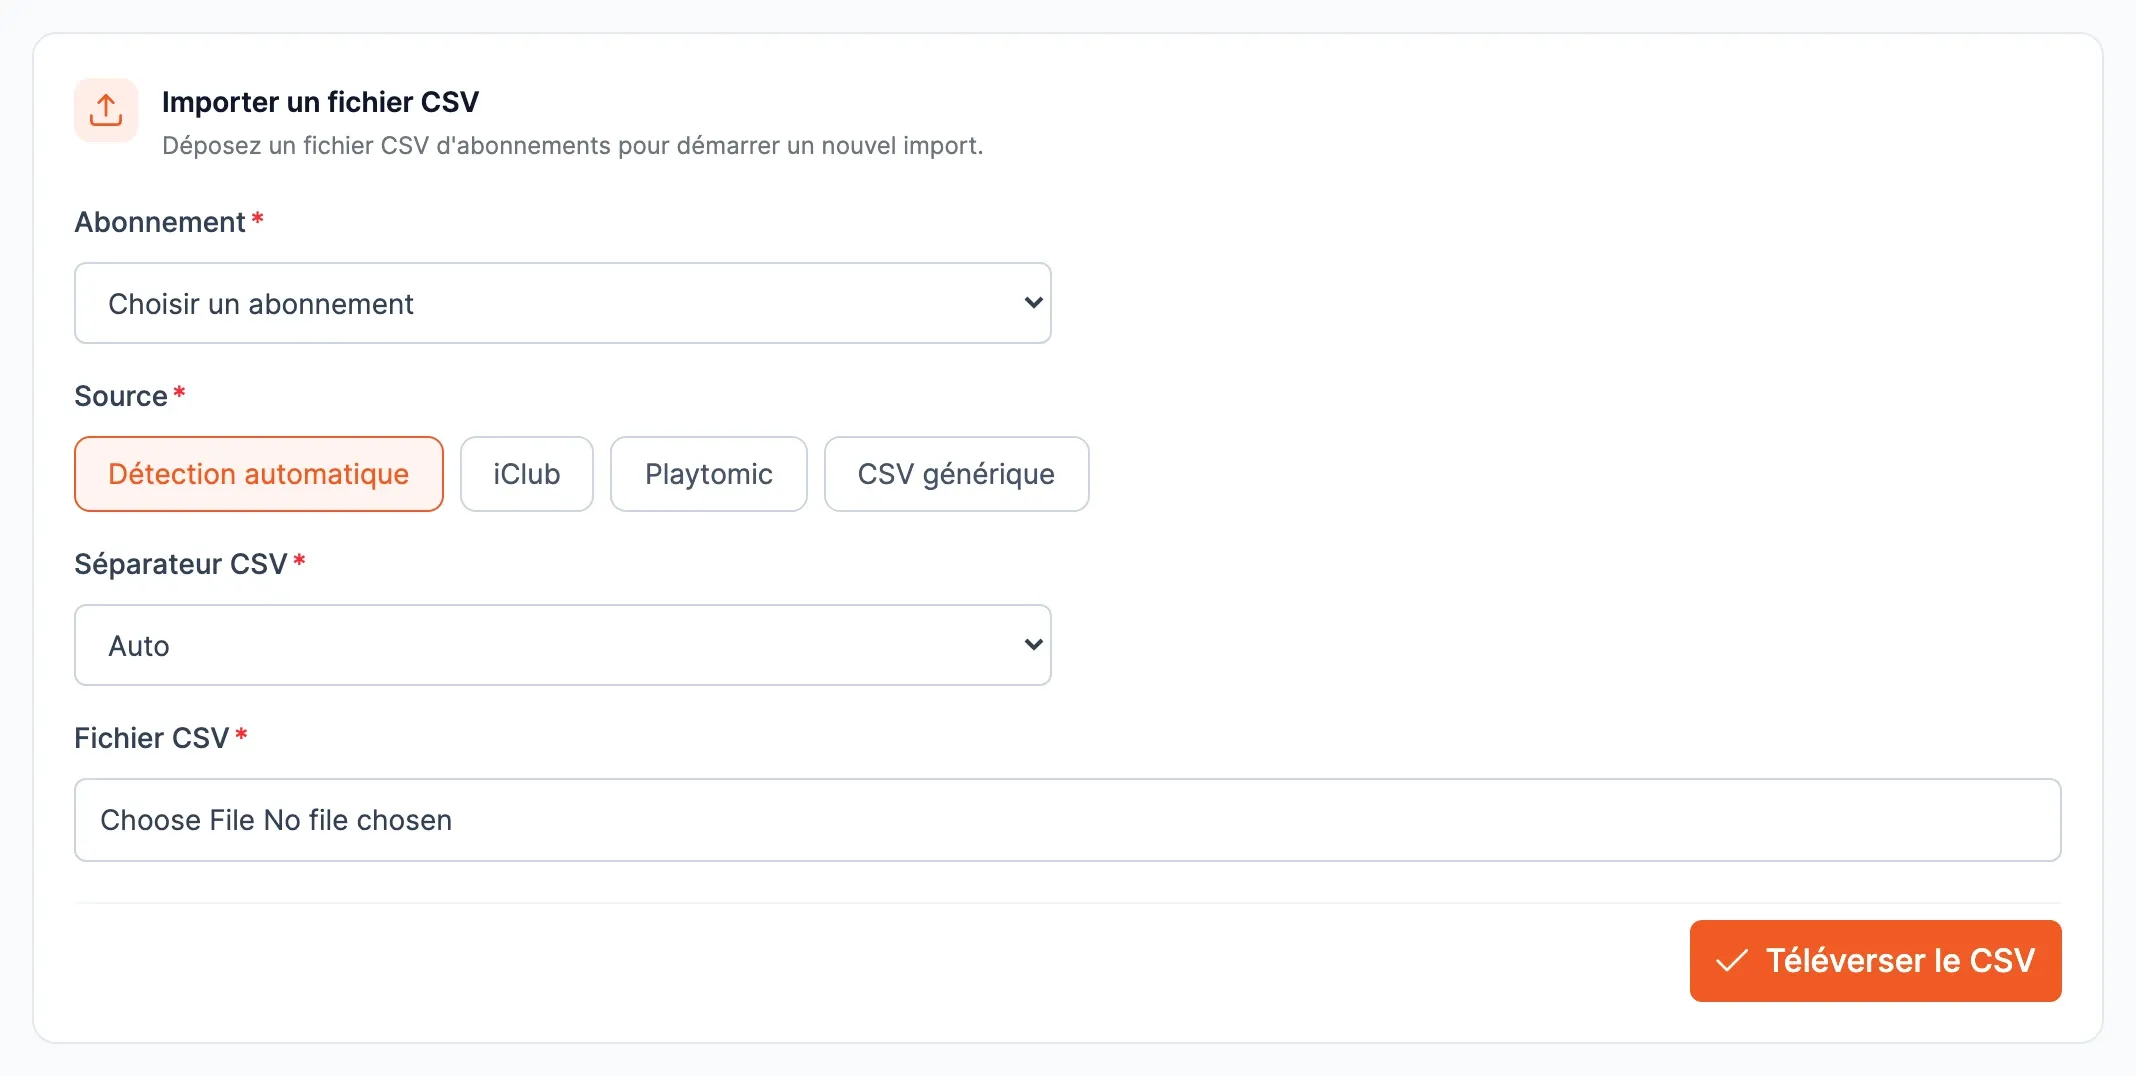This screenshot has height=1076, width=2136.
Task: Click the Importer un fichier CSV heading
Action: pyautogui.click(x=320, y=102)
